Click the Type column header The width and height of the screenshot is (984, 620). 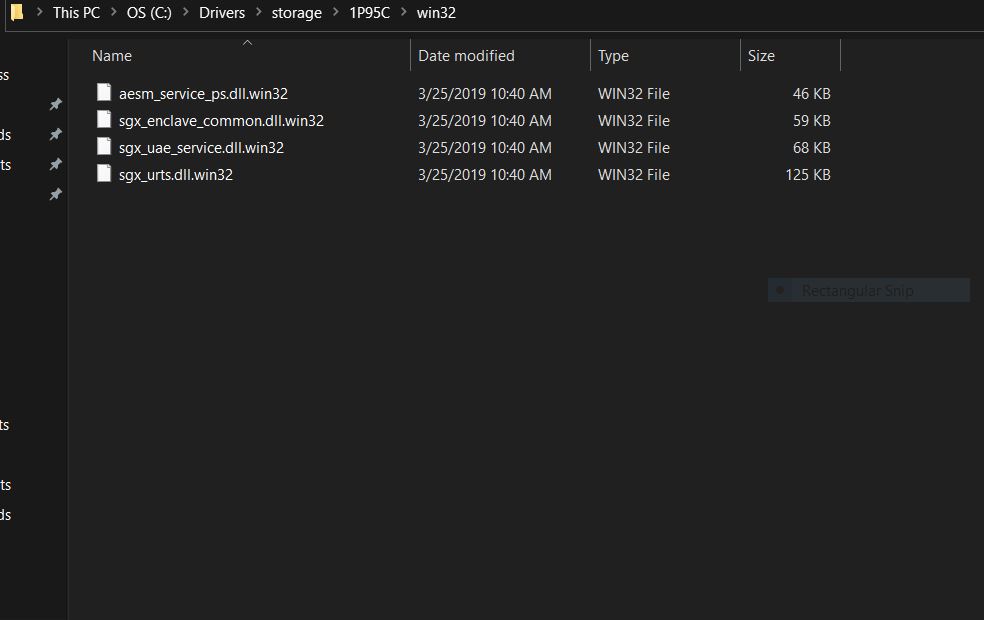(613, 55)
